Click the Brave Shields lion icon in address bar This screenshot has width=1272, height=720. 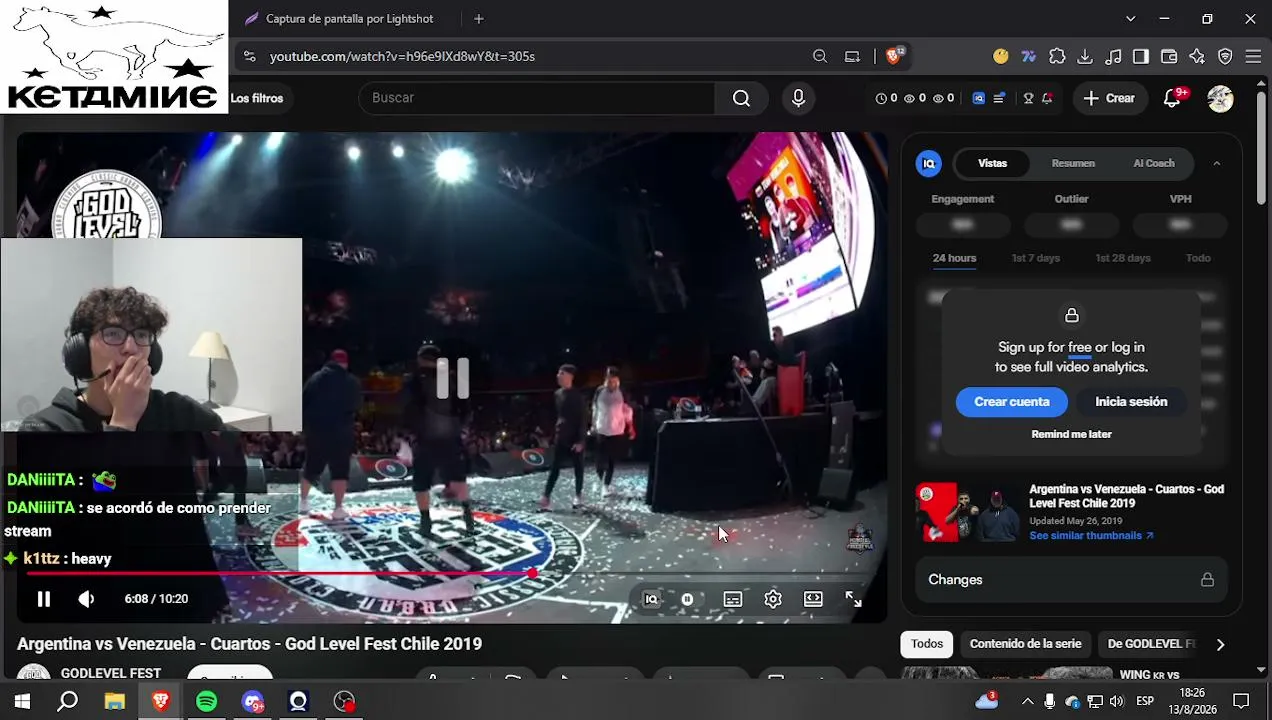893,56
